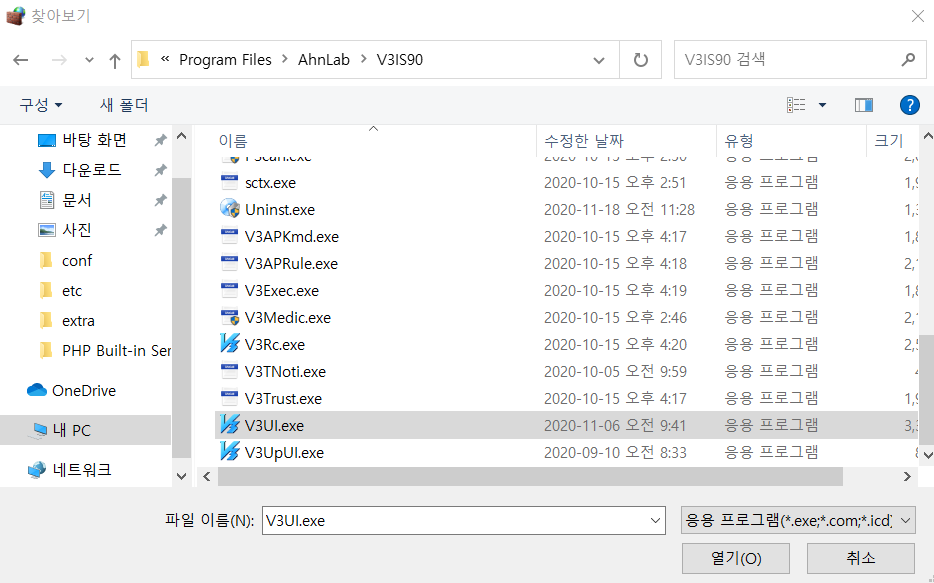Sort by 크기 column header
Image resolution: width=934 pixels, height=583 pixels.
pos(889,141)
